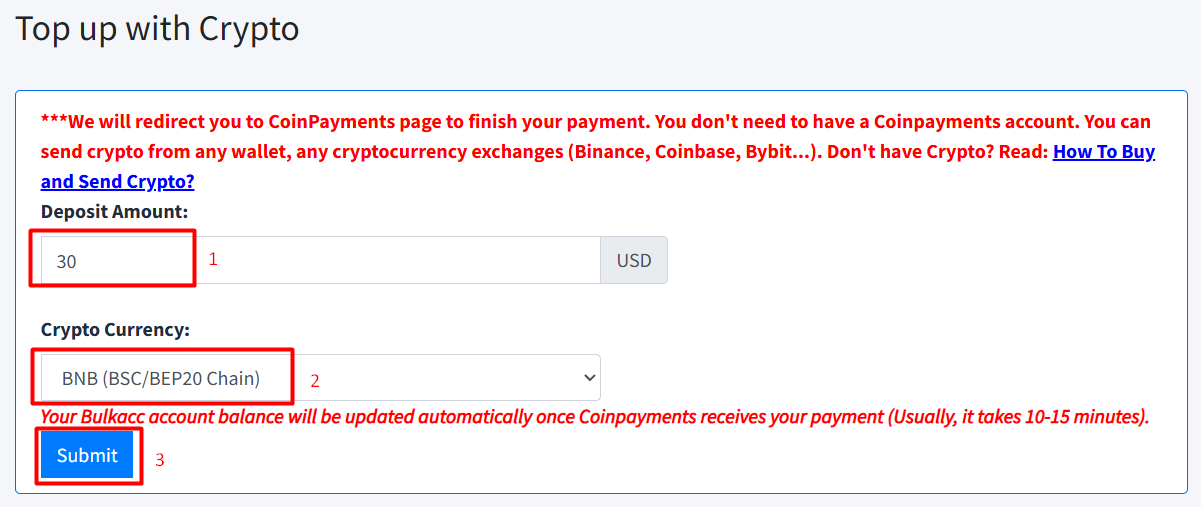Select the '30' value in the amount field

(x=67, y=261)
